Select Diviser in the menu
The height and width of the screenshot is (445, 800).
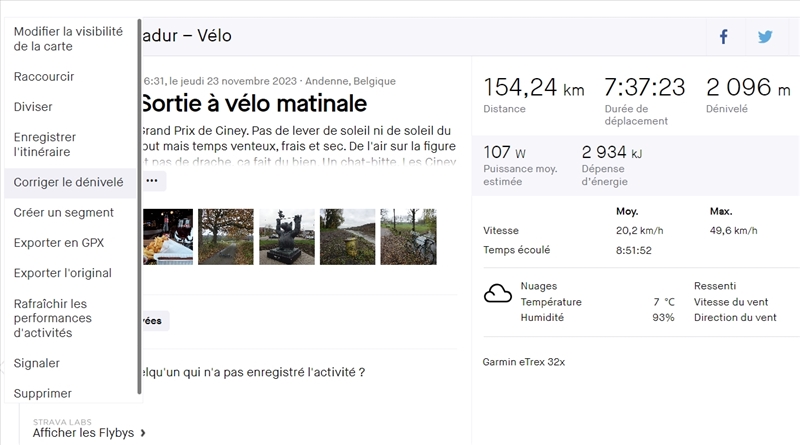[x=33, y=107]
